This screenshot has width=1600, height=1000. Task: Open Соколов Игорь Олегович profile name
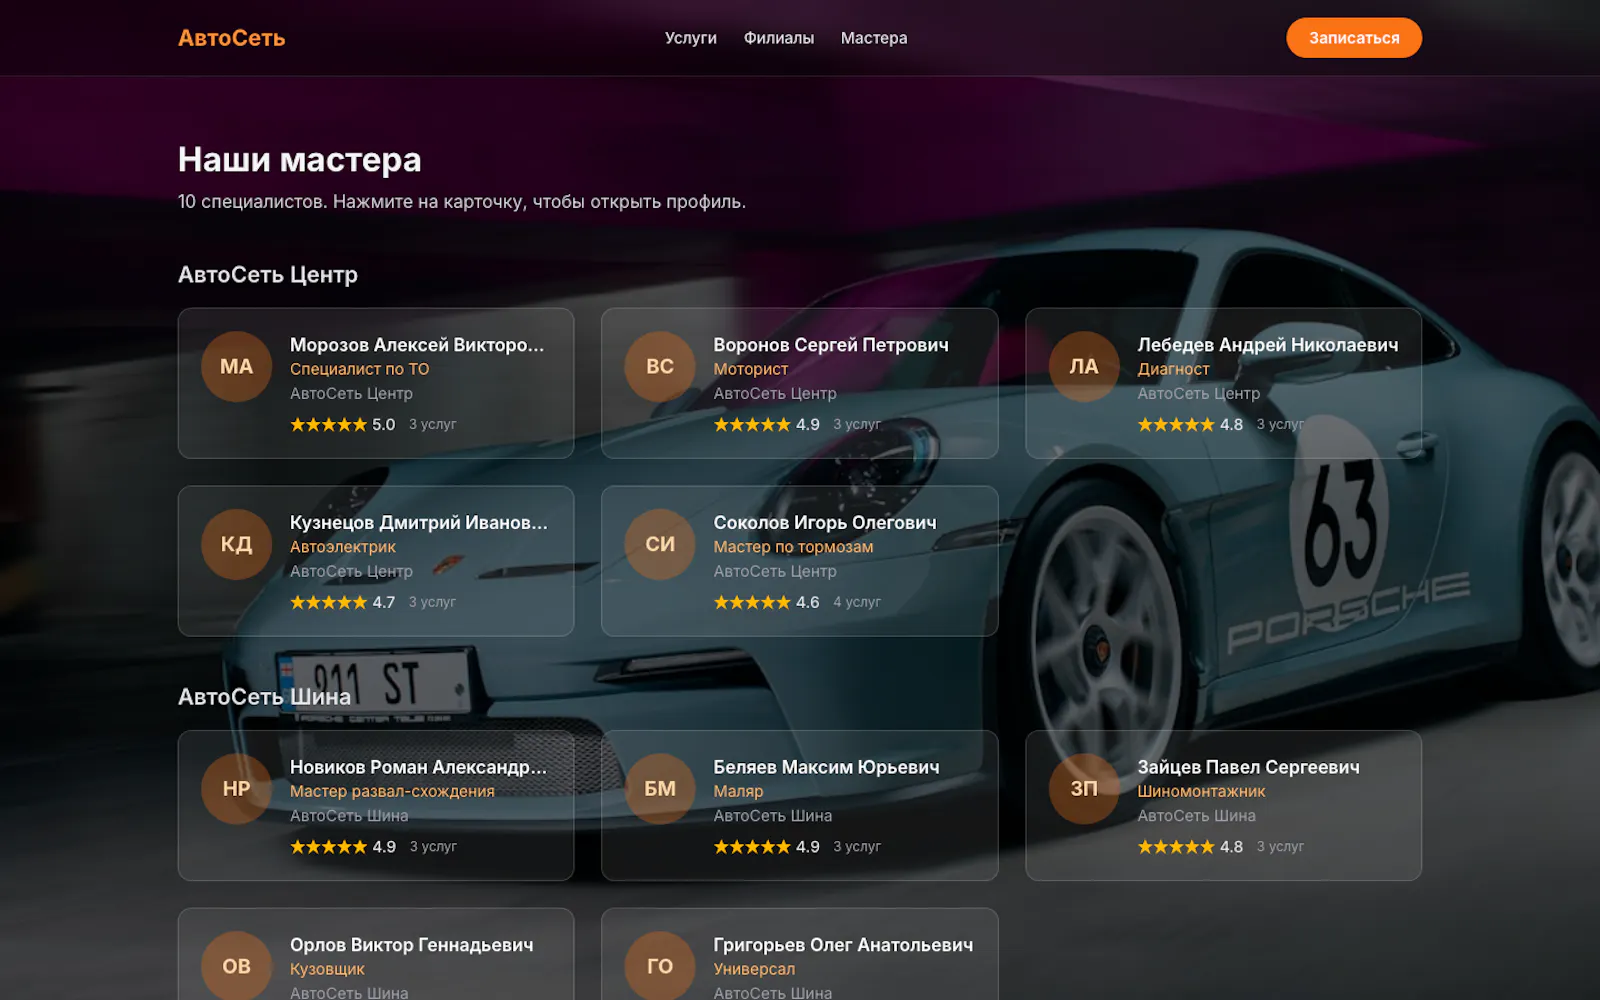[824, 523]
